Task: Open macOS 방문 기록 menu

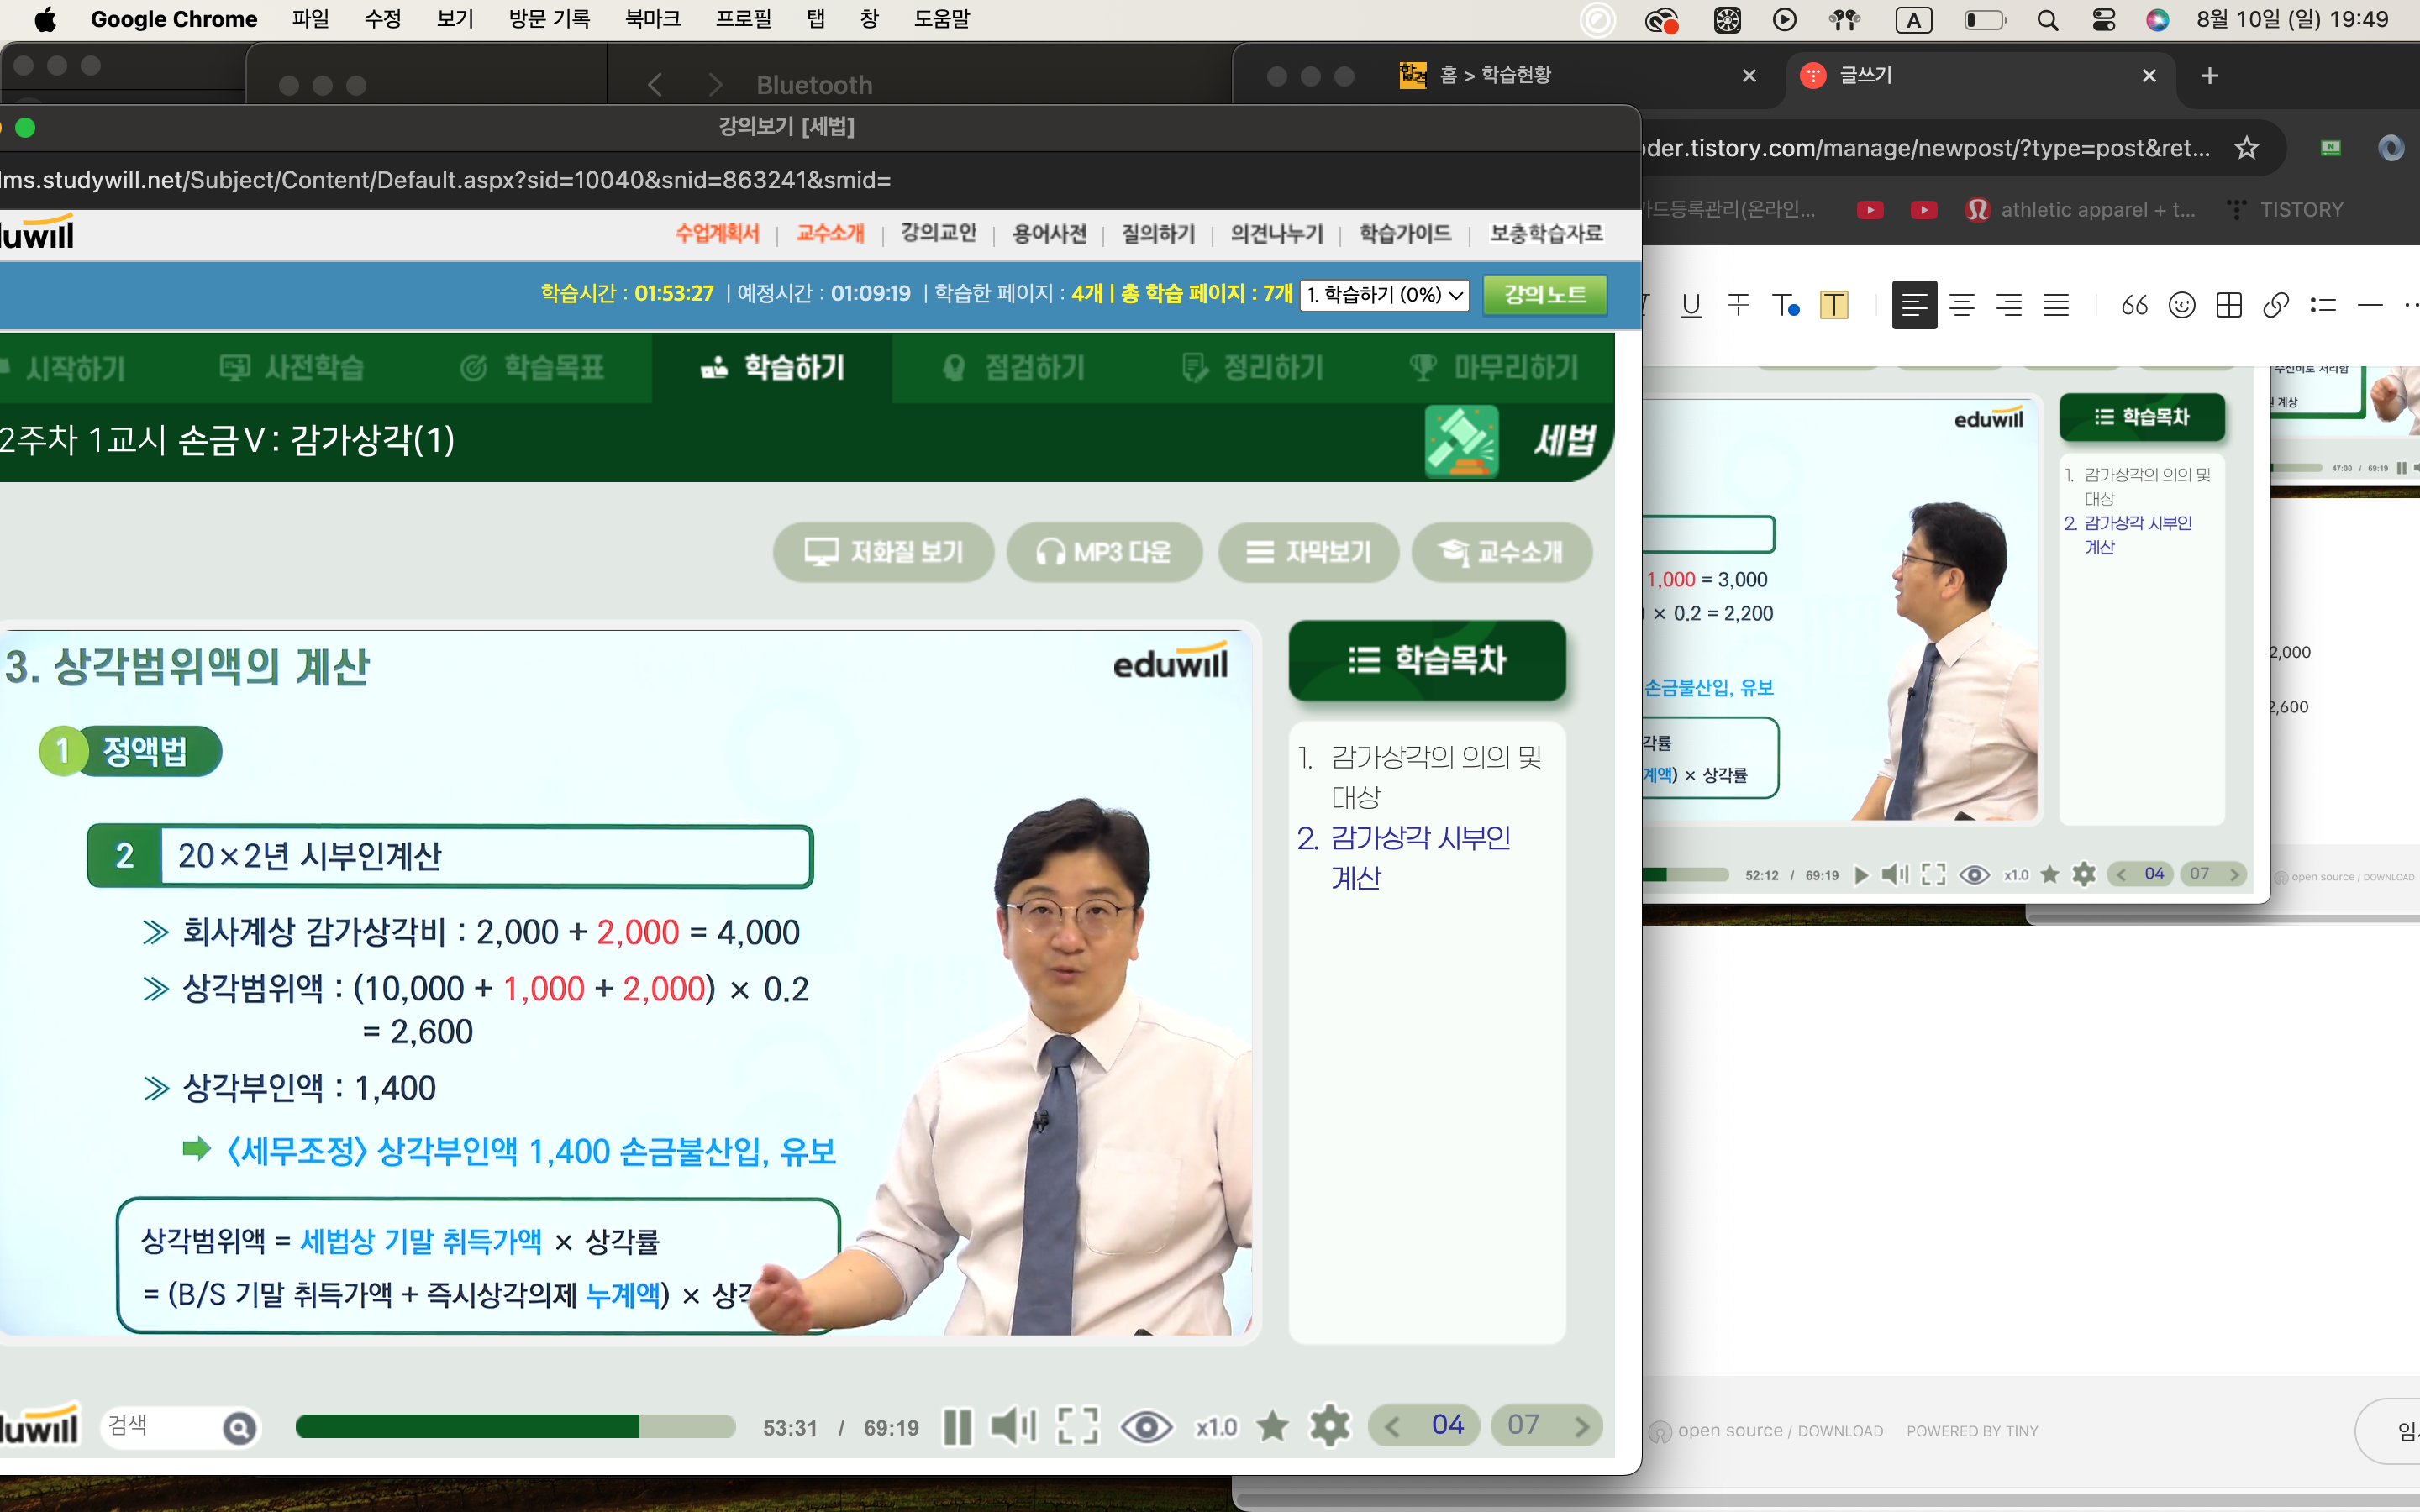Action: [x=549, y=19]
